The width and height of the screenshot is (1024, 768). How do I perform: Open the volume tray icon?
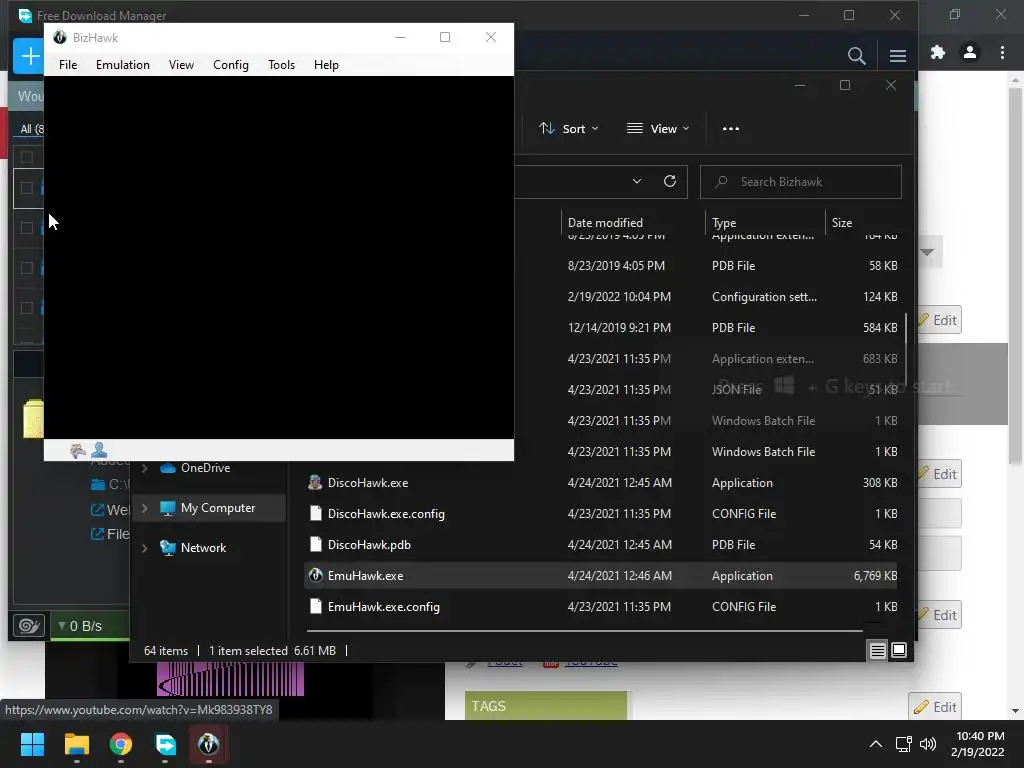927,744
